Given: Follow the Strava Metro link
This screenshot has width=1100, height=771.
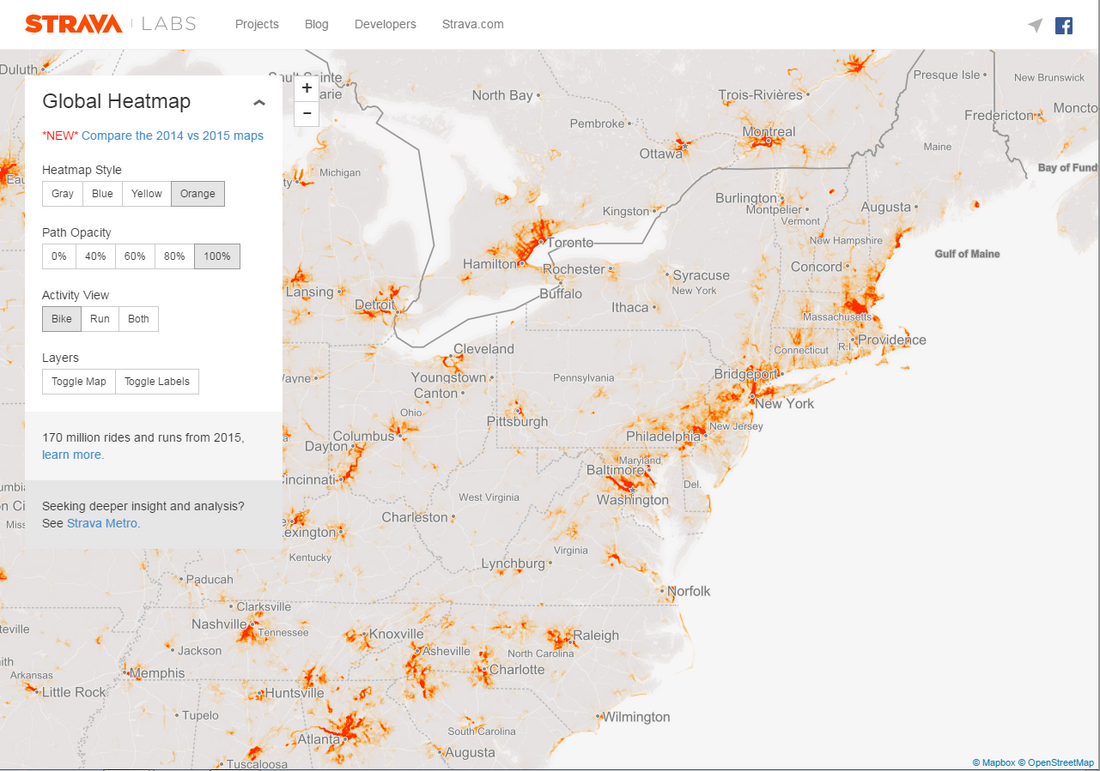Looking at the screenshot, I should 103,523.
